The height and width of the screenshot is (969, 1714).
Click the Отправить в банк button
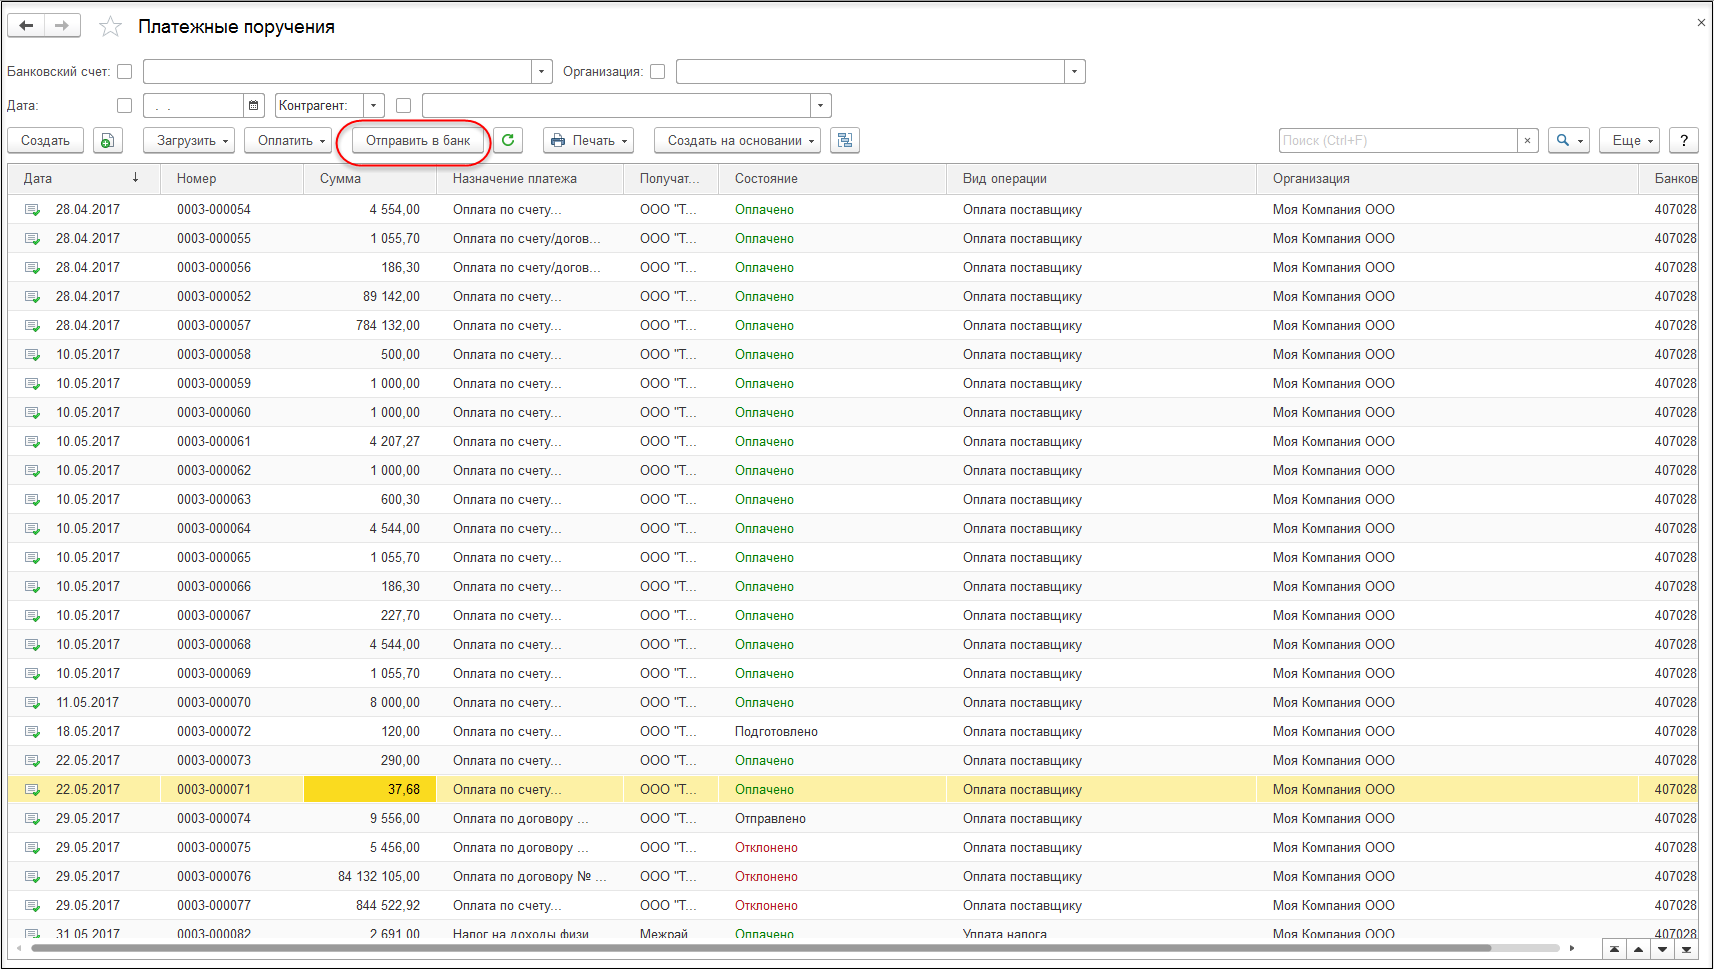pyautogui.click(x=417, y=141)
